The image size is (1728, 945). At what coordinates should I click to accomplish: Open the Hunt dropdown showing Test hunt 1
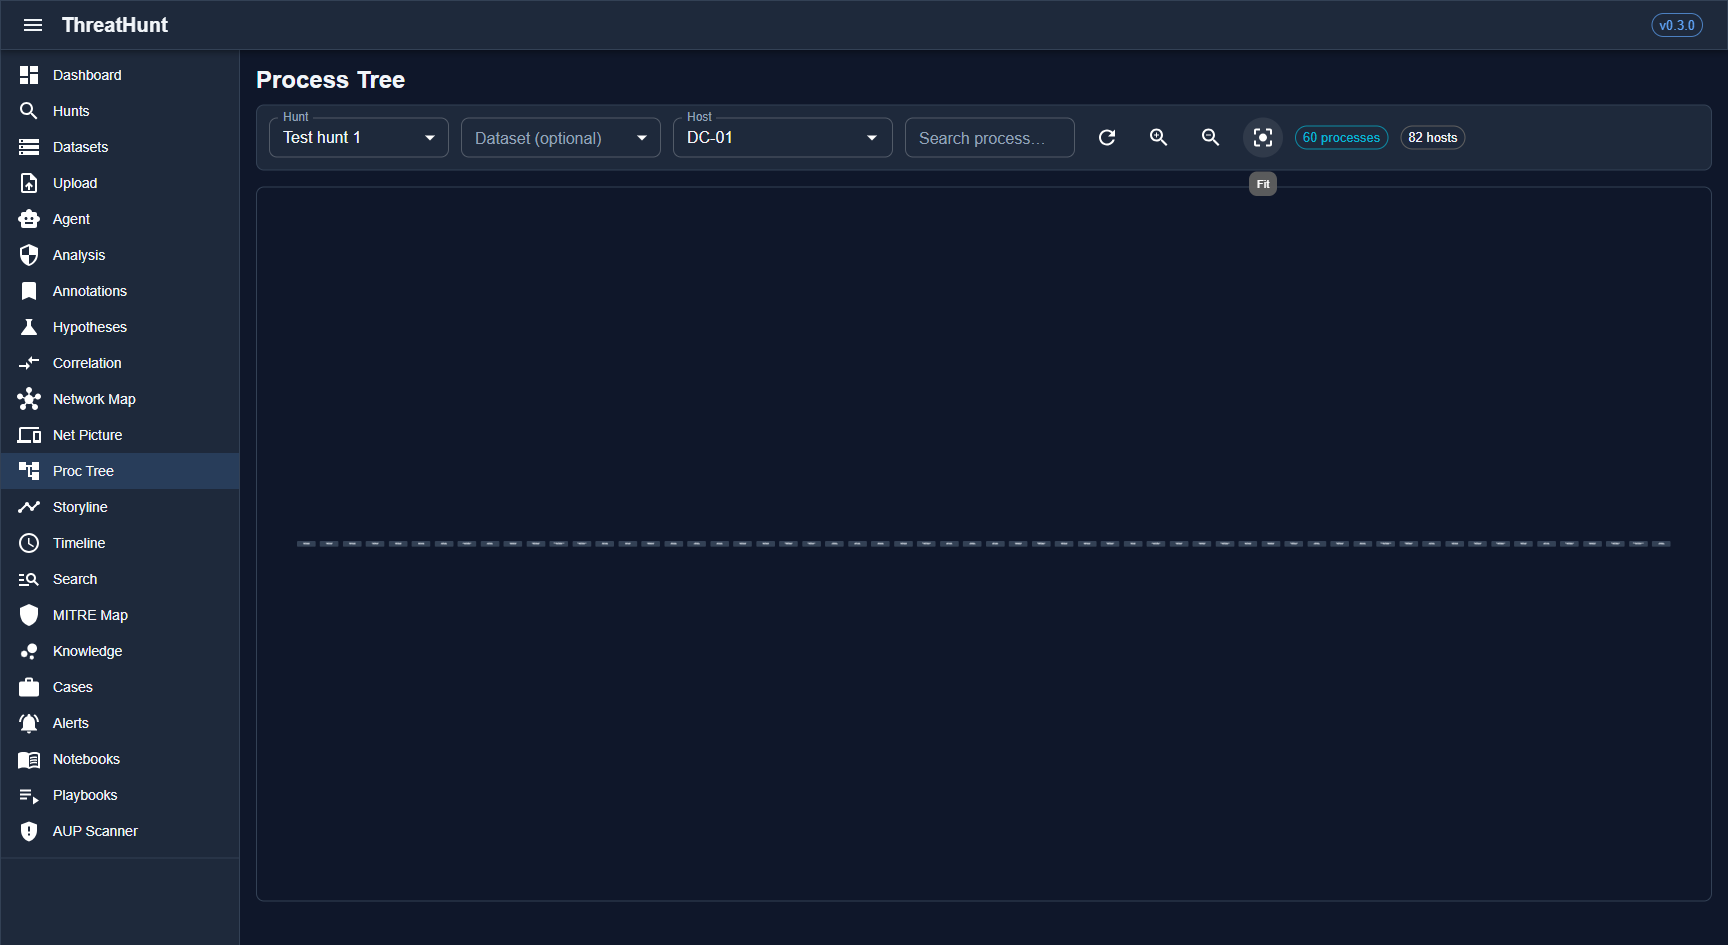(359, 138)
